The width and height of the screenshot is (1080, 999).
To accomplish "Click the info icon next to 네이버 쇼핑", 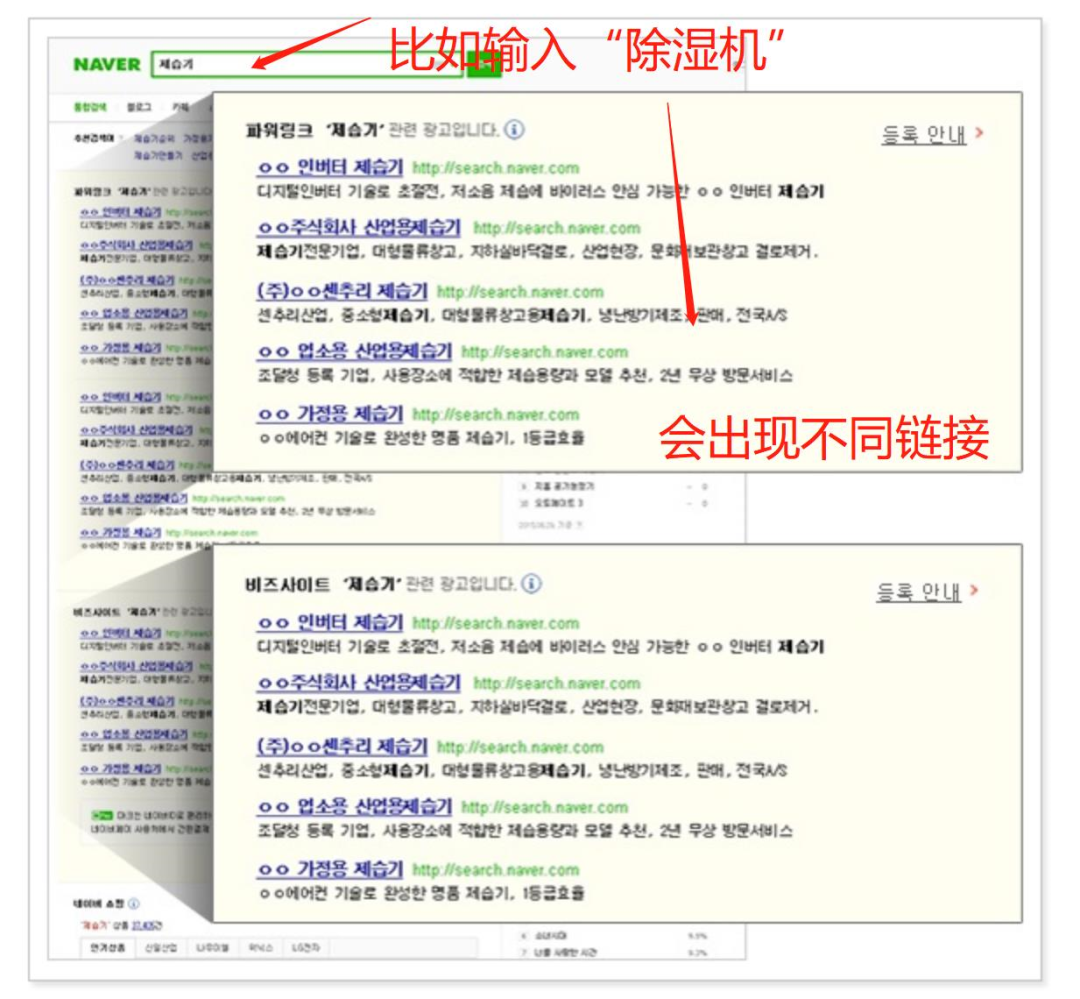I will tap(134, 903).
